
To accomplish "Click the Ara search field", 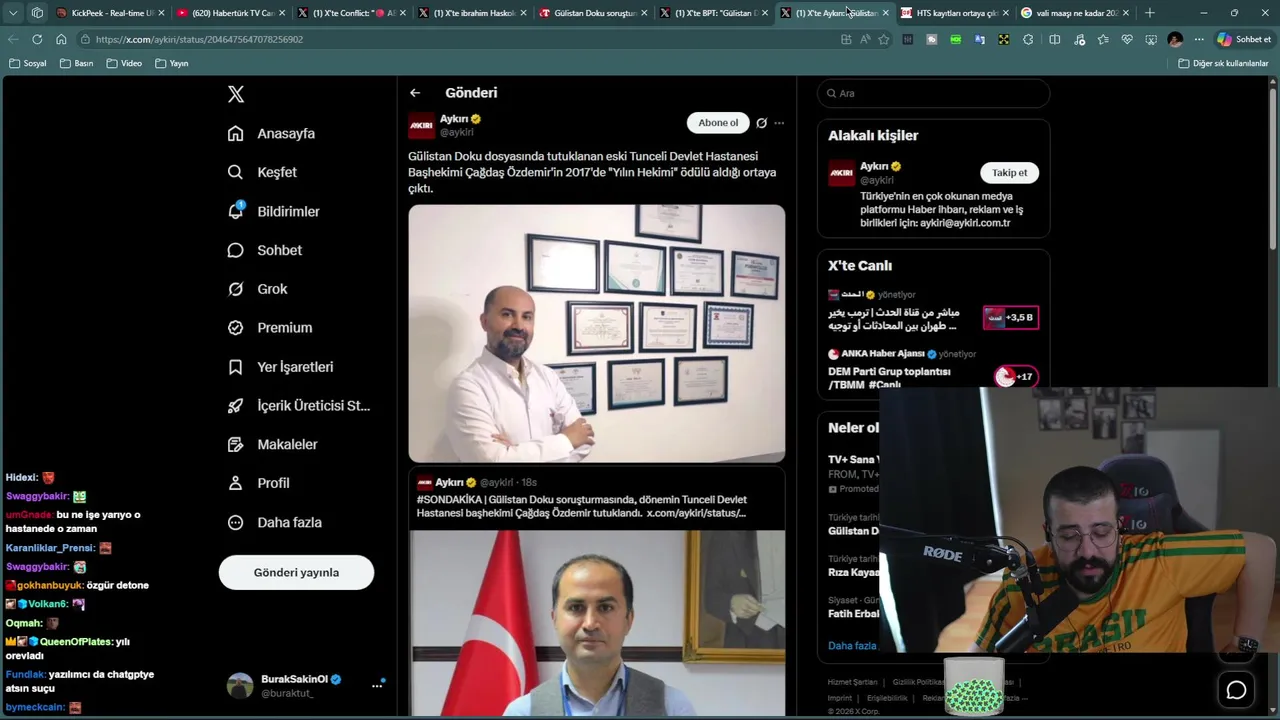I will tap(933, 93).
